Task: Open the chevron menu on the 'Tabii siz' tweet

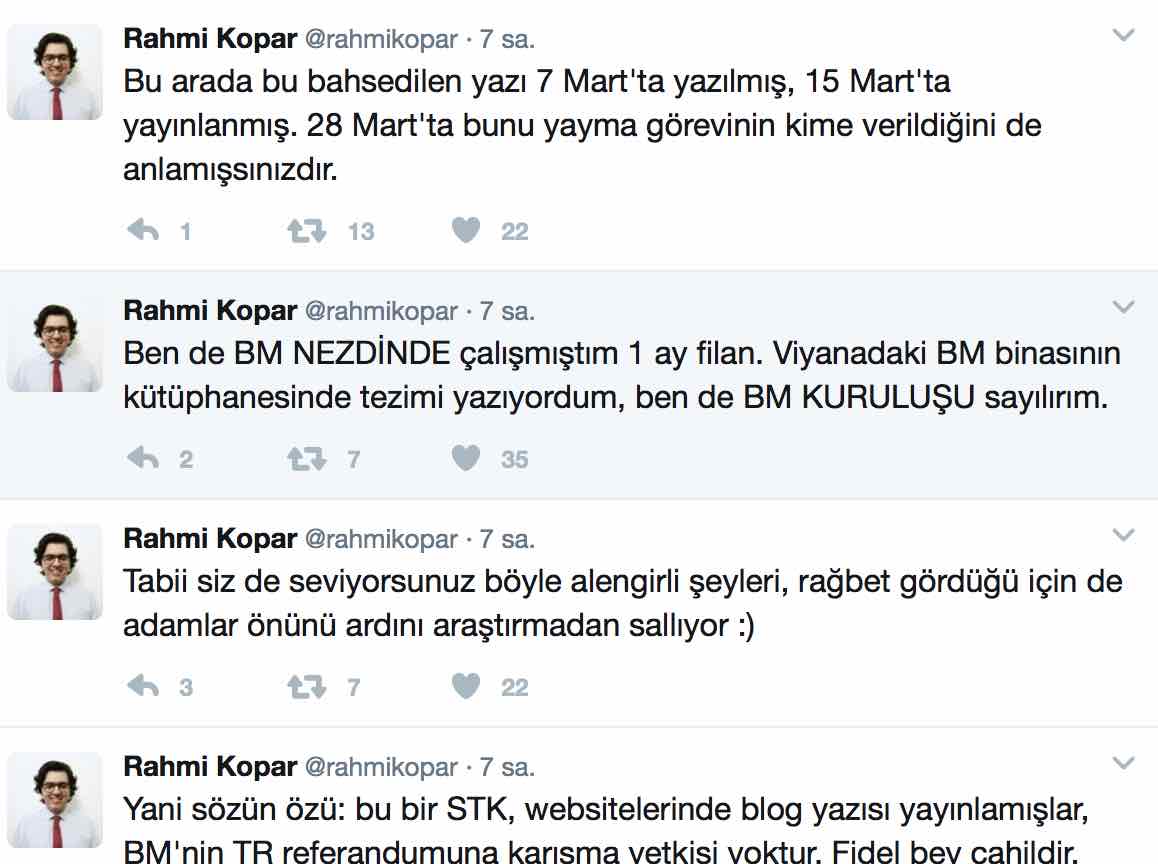Action: (x=1123, y=535)
